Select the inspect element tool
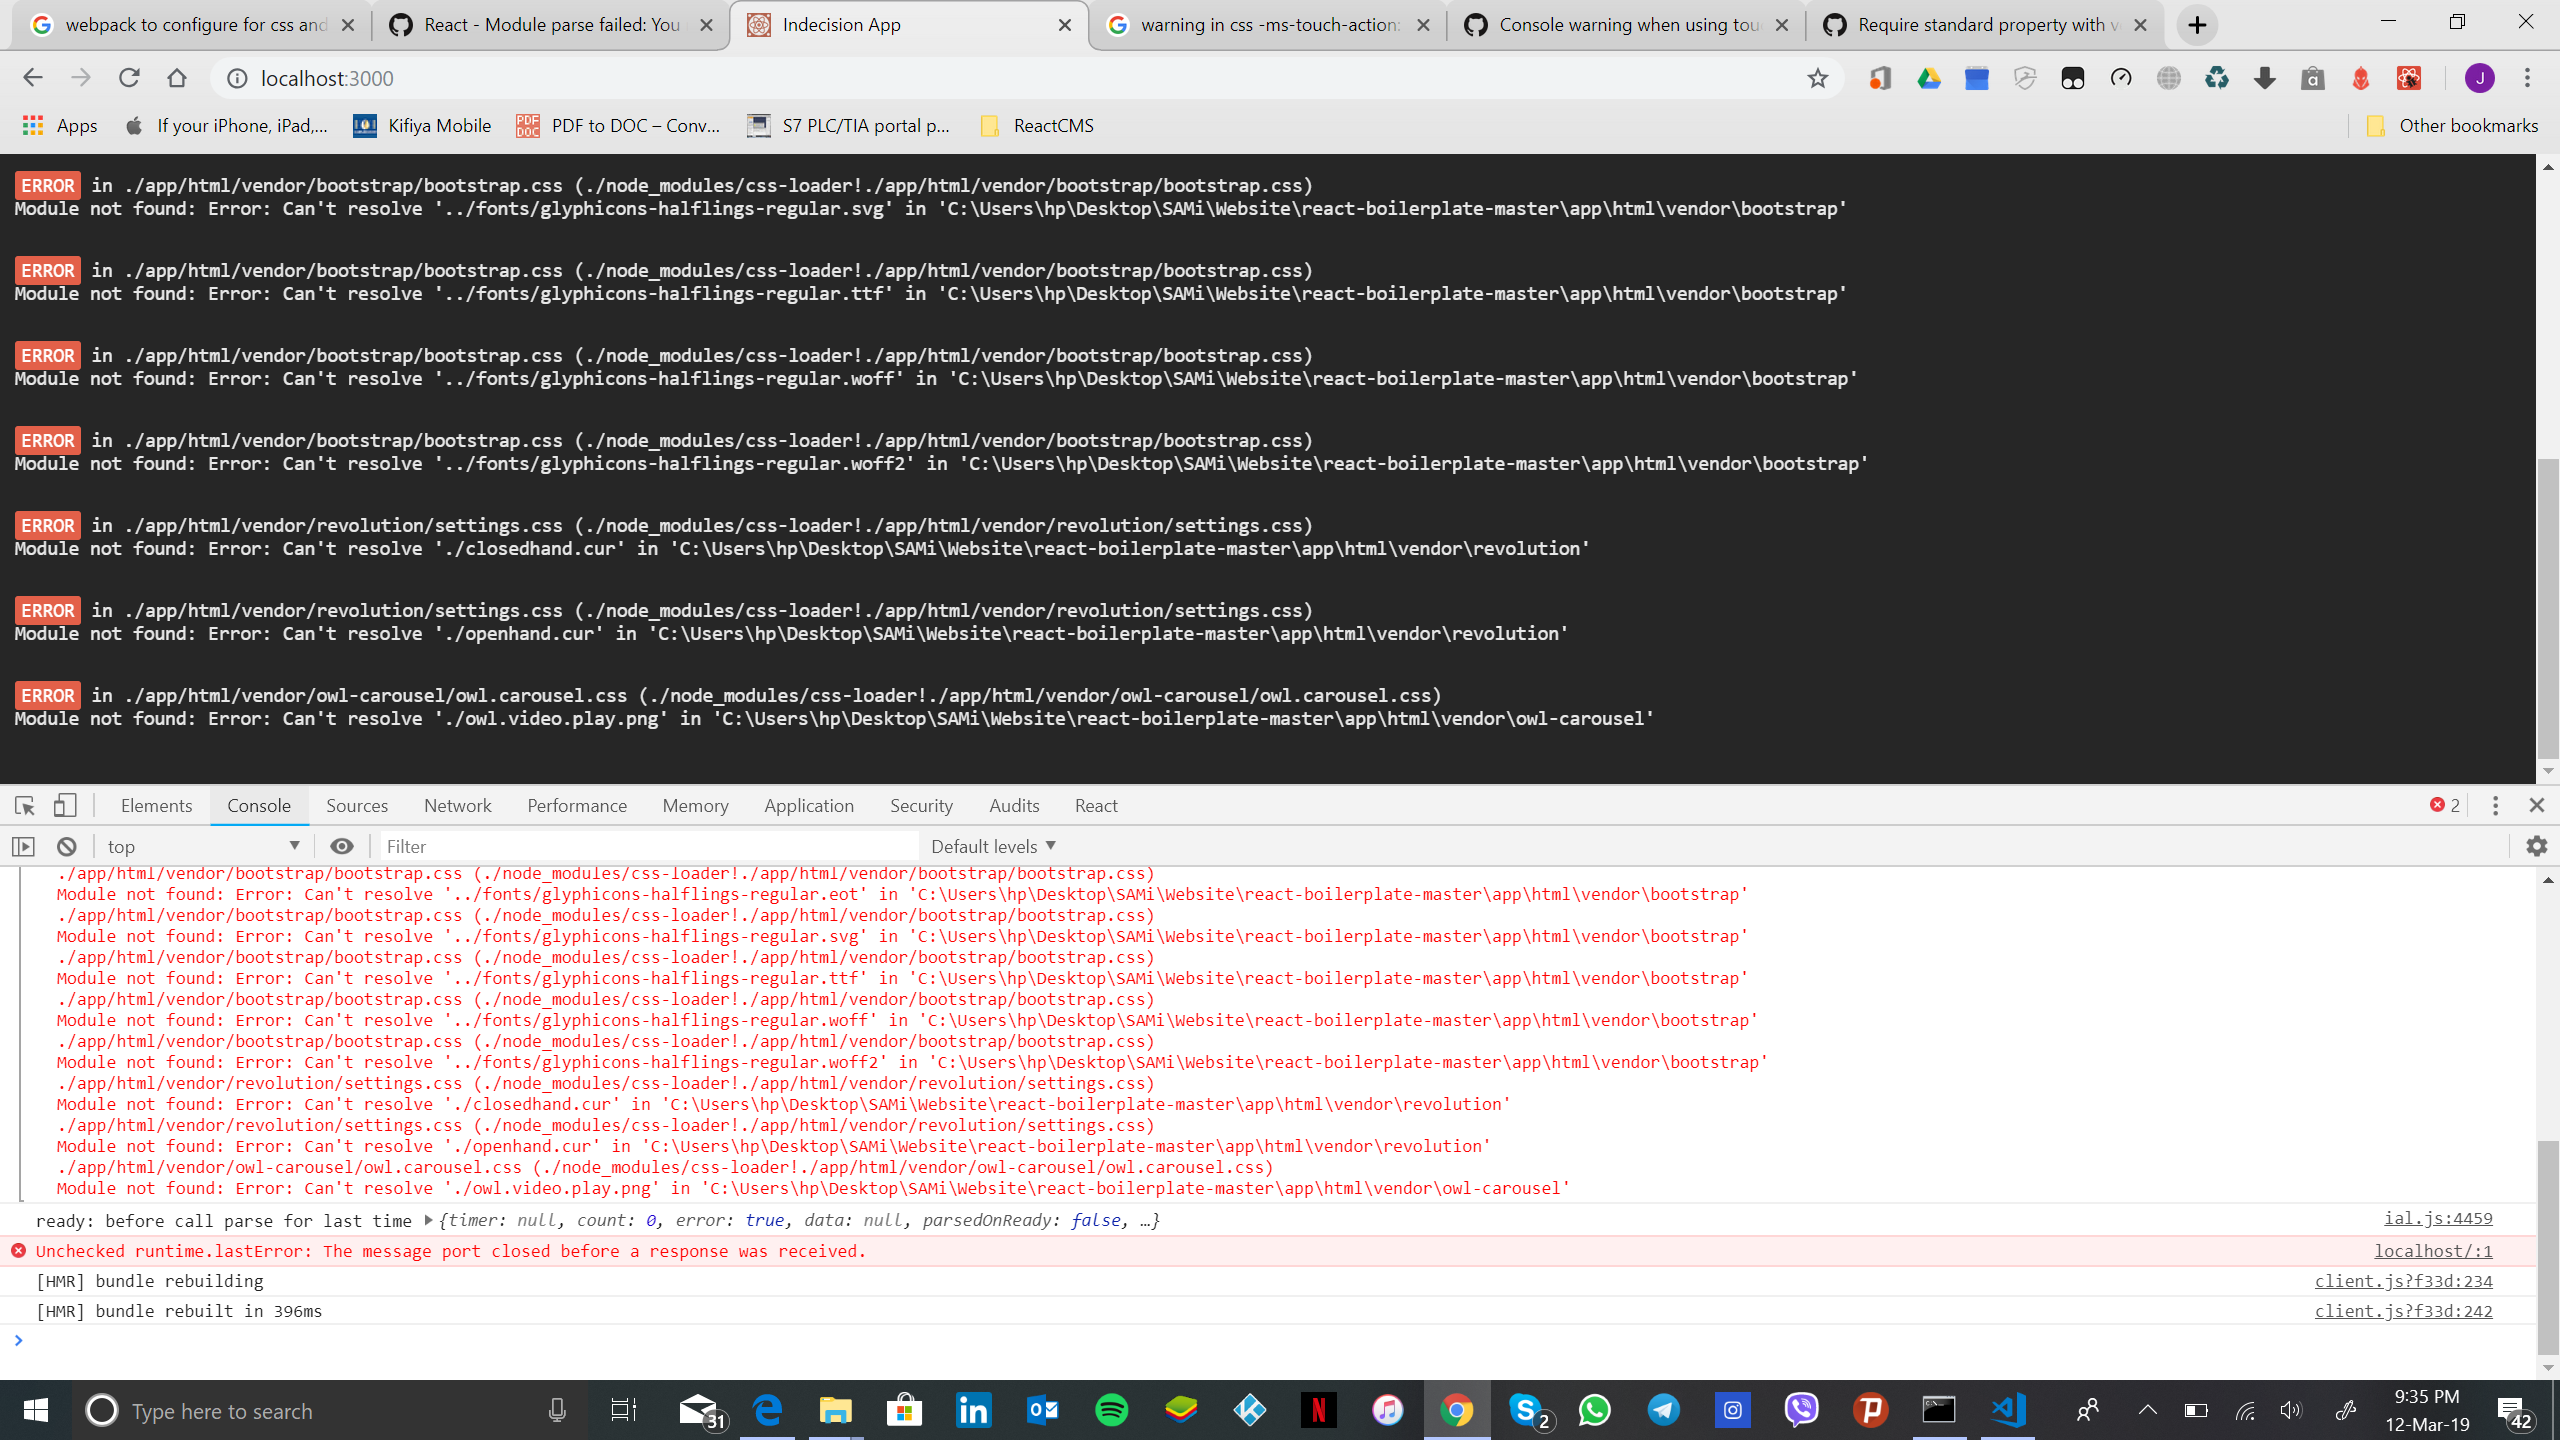Viewport: 2560px width, 1440px height. click(x=22, y=805)
